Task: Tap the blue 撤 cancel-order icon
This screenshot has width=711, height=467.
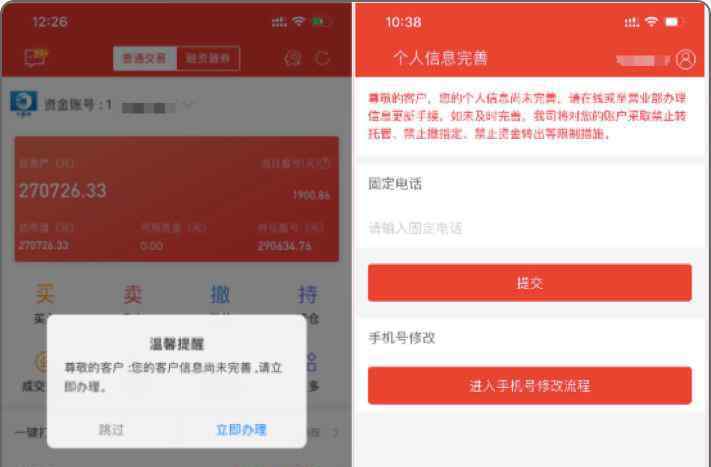Action: [220, 294]
